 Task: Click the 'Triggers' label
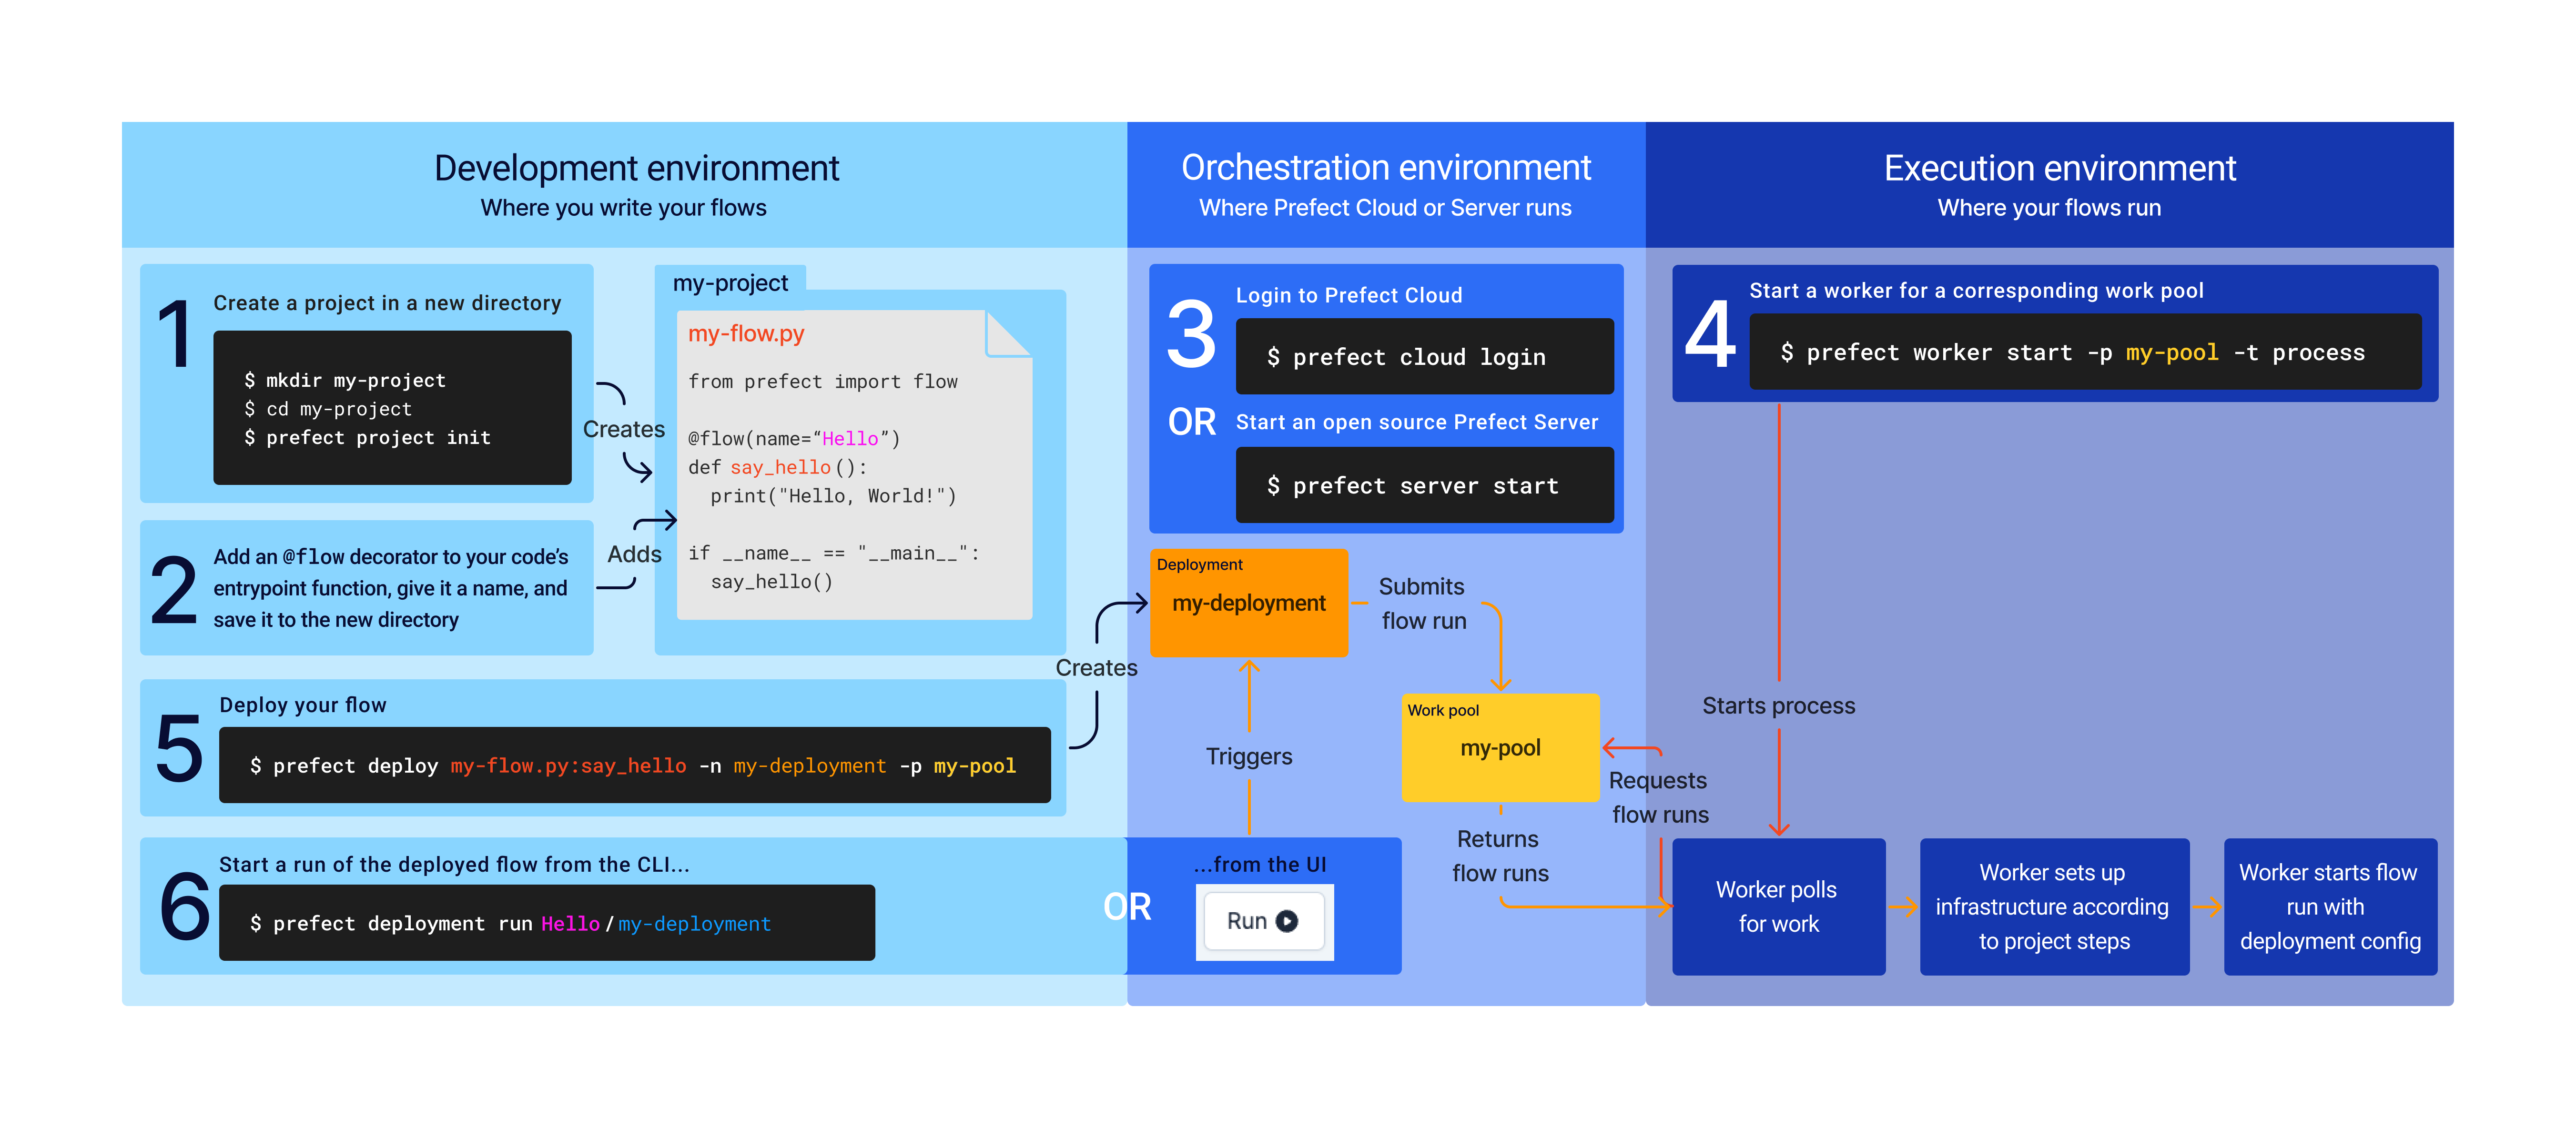[1248, 756]
